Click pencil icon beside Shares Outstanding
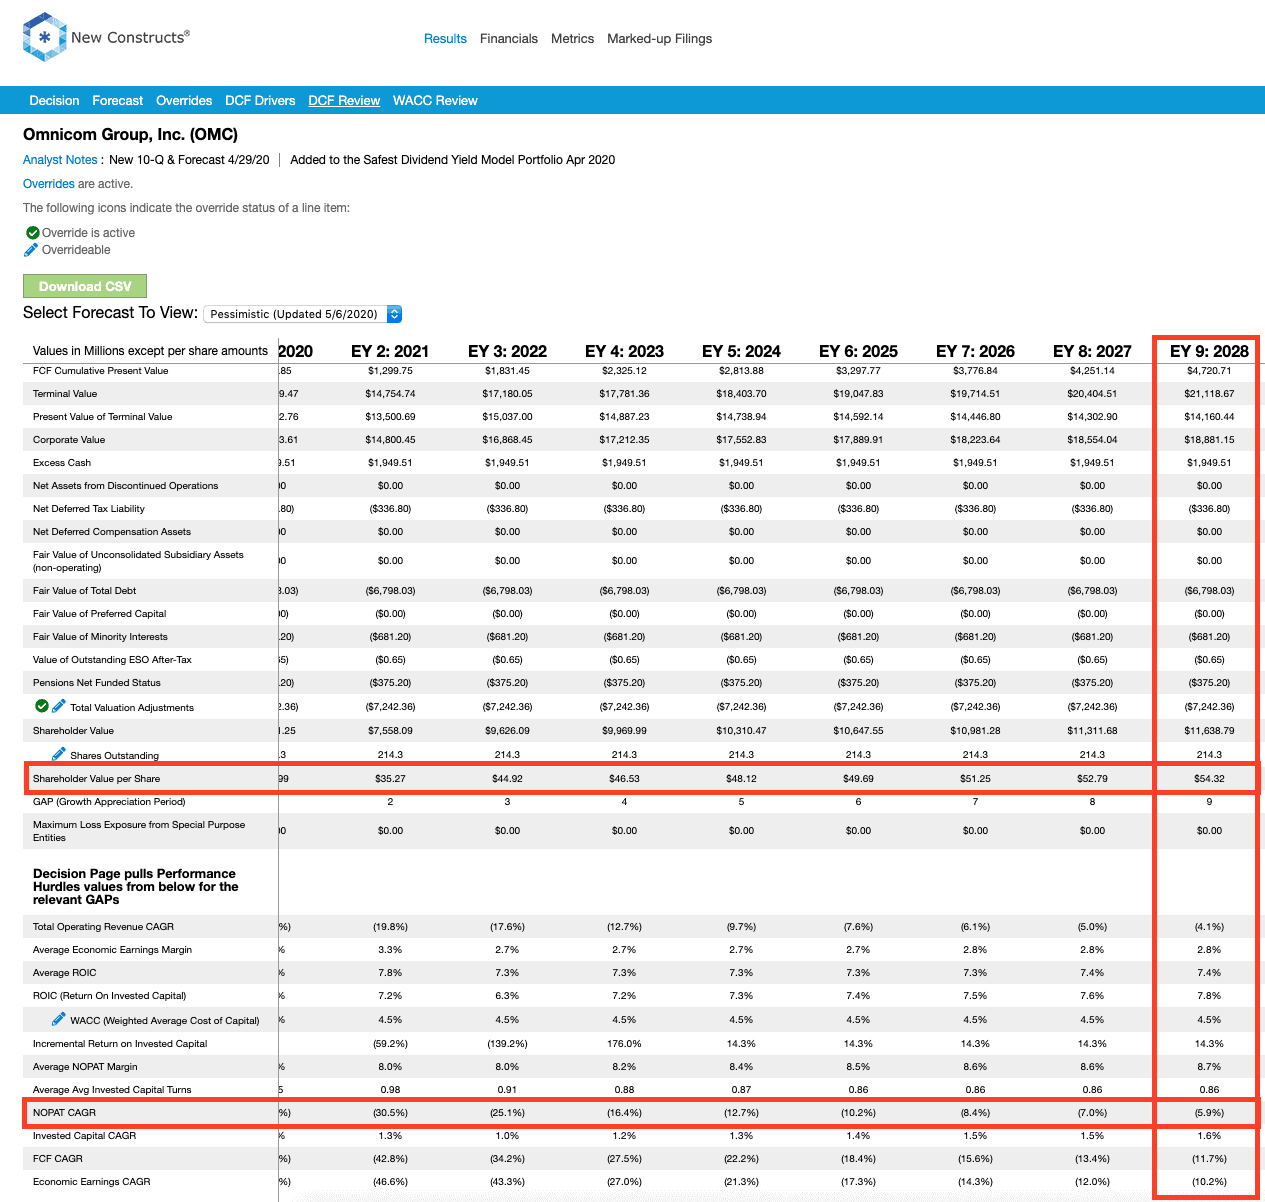1265x1202 pixels. pyautogui.click(x=59, y=754)
